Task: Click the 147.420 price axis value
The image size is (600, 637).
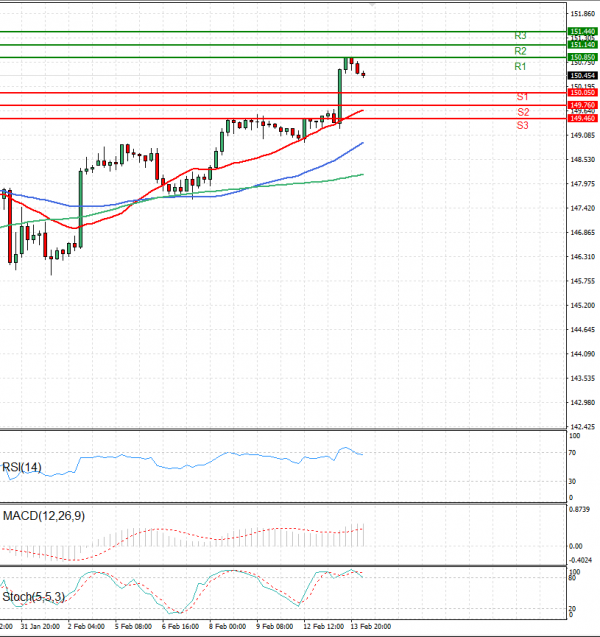Action: [583, 208]
